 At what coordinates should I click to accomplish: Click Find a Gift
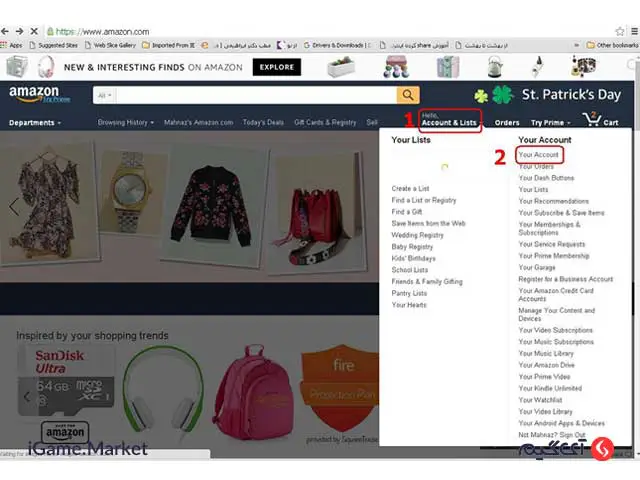407,212
